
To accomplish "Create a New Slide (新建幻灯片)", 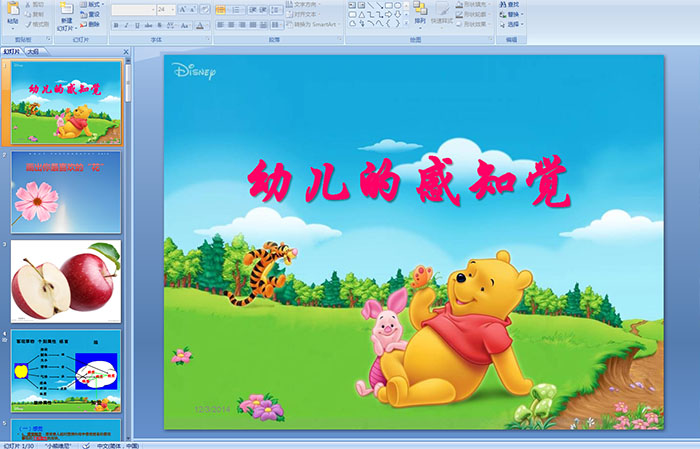I will [67, 16].
